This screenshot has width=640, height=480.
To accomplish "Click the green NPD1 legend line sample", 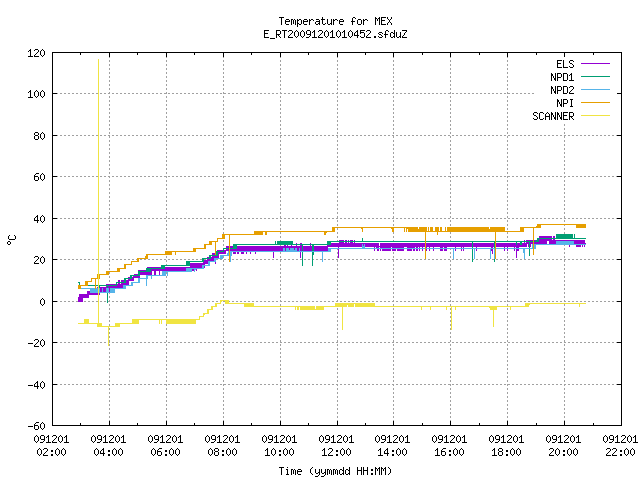I will 595,77.
